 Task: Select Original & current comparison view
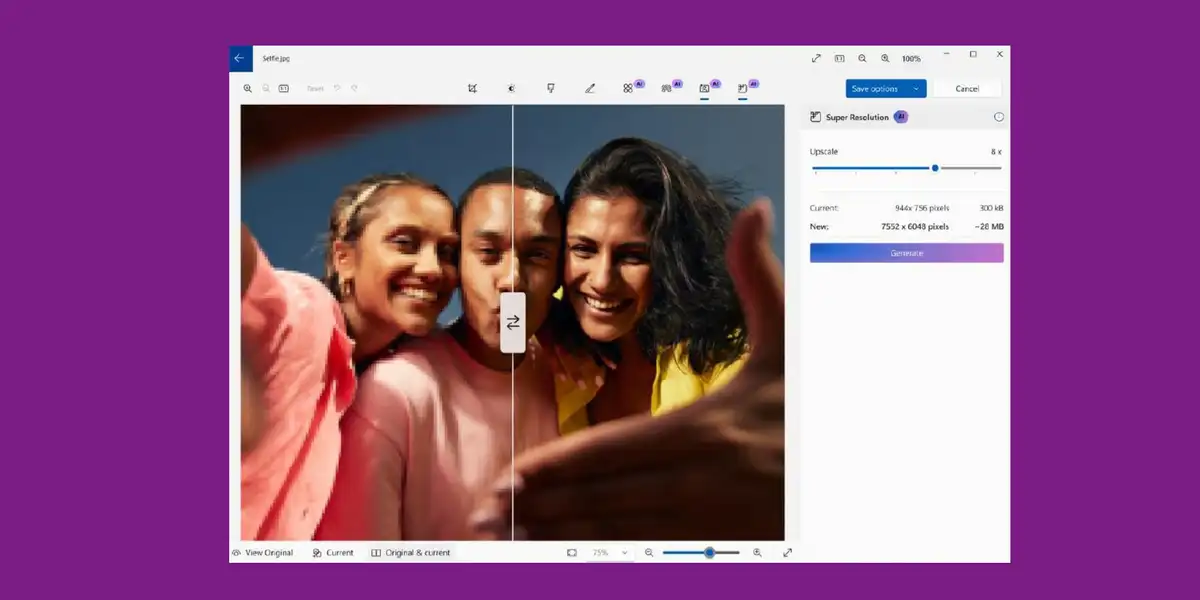(x=410, y=552)
